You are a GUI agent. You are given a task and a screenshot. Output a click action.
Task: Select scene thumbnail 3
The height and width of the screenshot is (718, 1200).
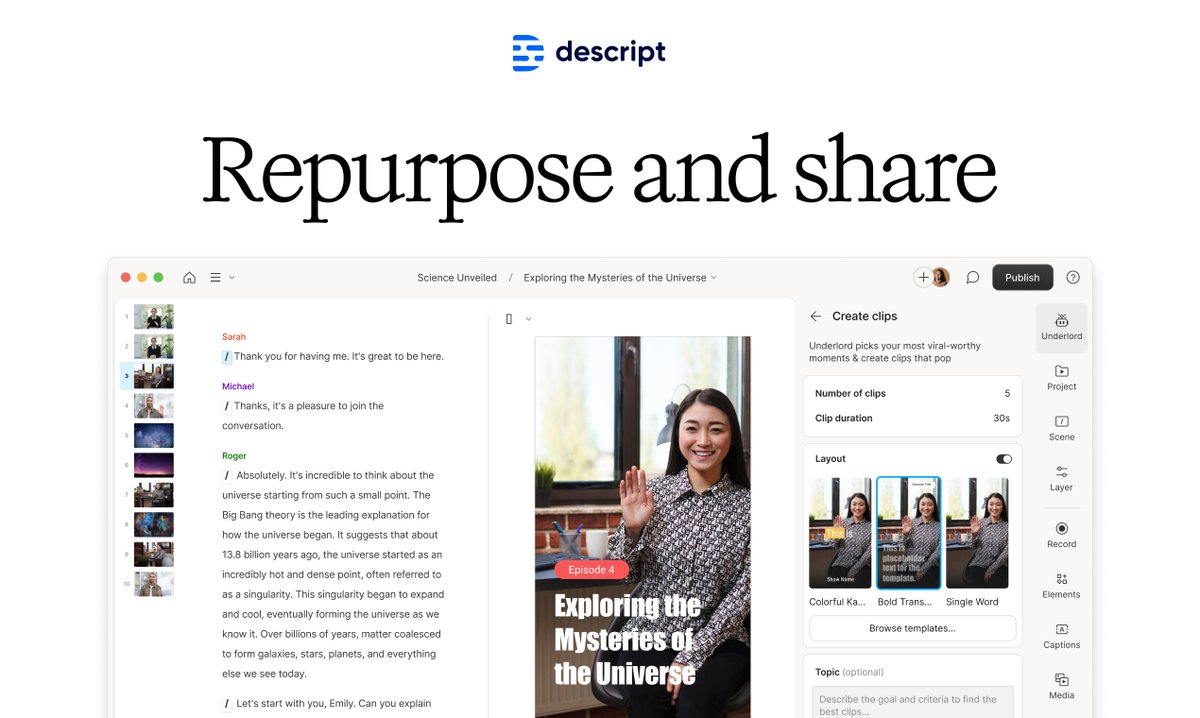click(154, 376)
